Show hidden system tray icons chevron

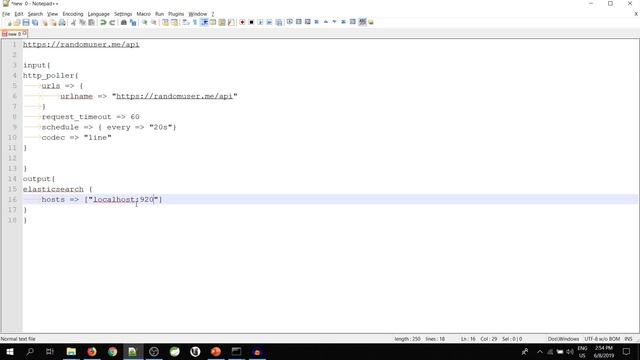tap(540, 351)
